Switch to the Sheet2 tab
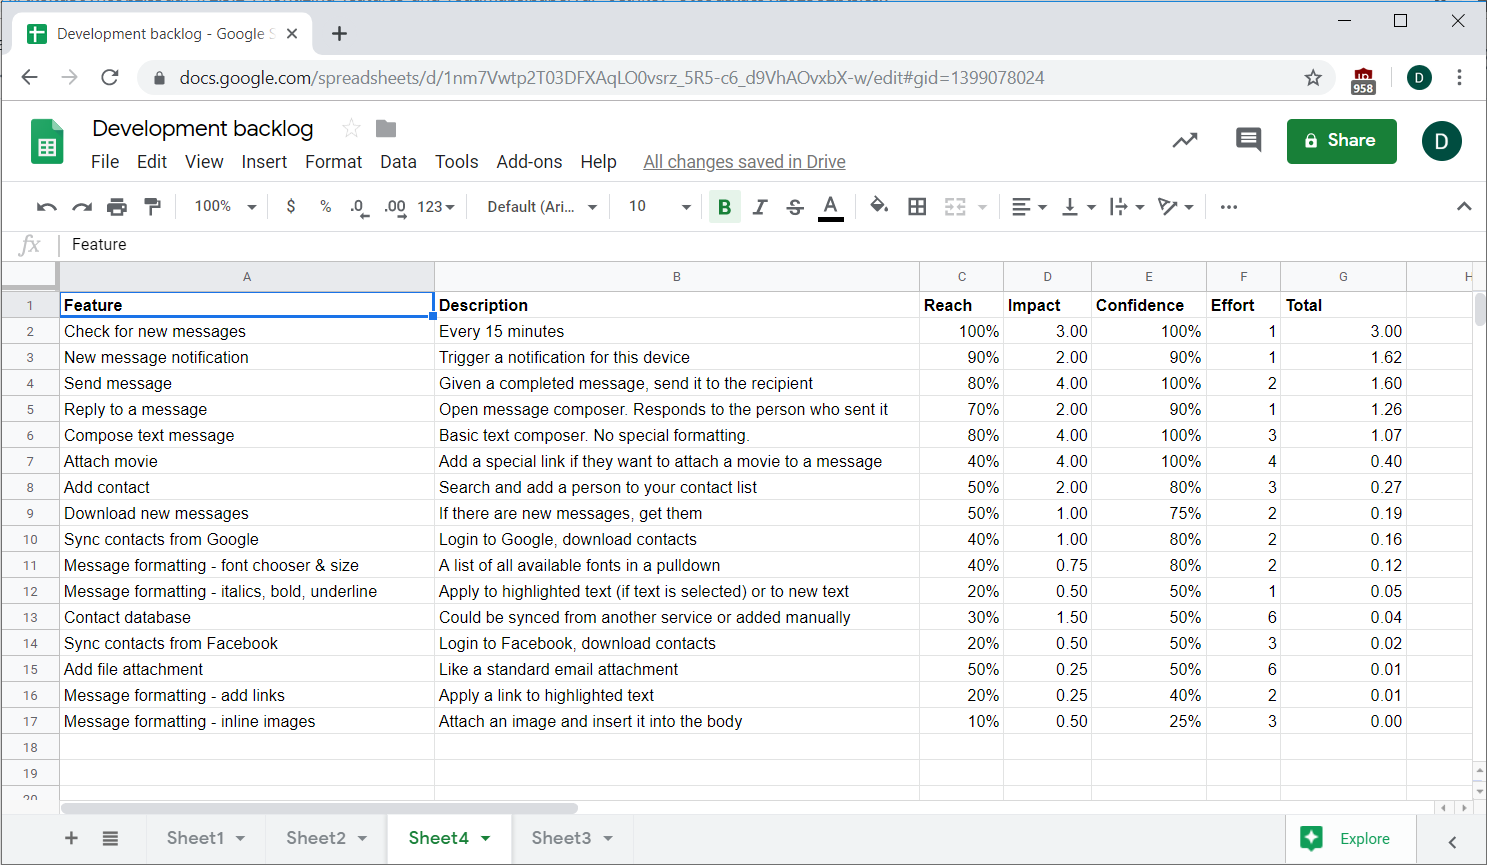 316,838
